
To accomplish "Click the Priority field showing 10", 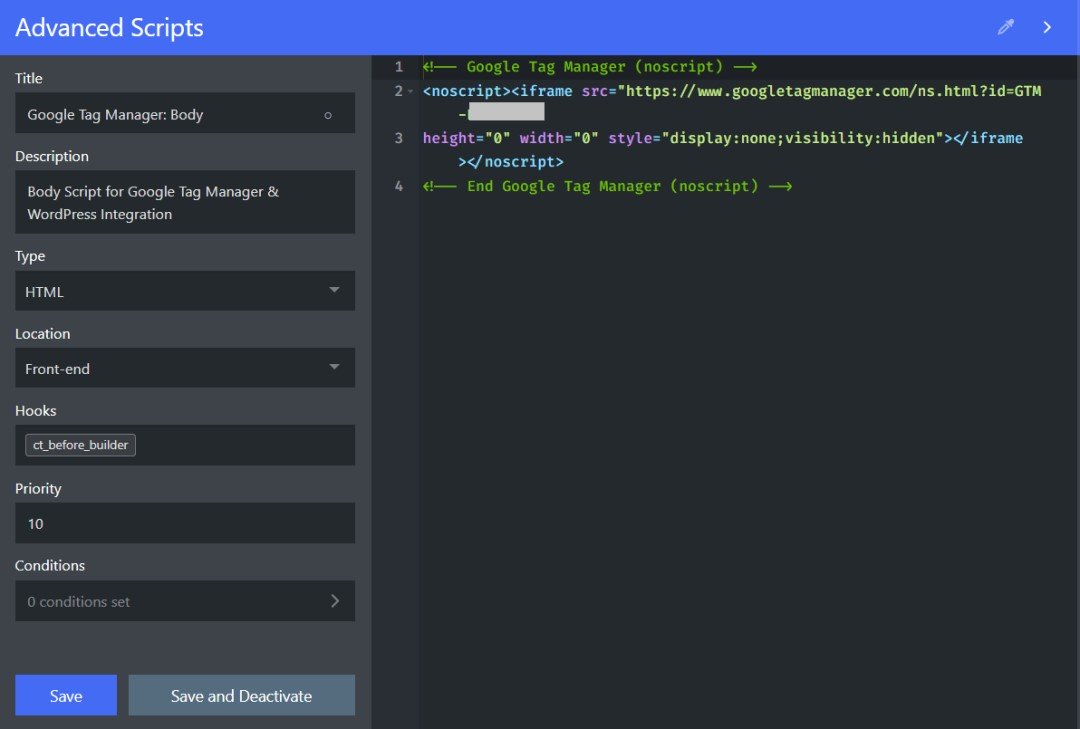I will (x=185, y=523).
